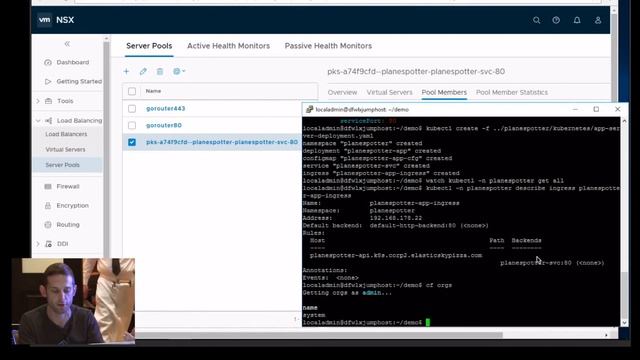Open Firewall section label
Screen dimensions: 640x360
(68, 187)
